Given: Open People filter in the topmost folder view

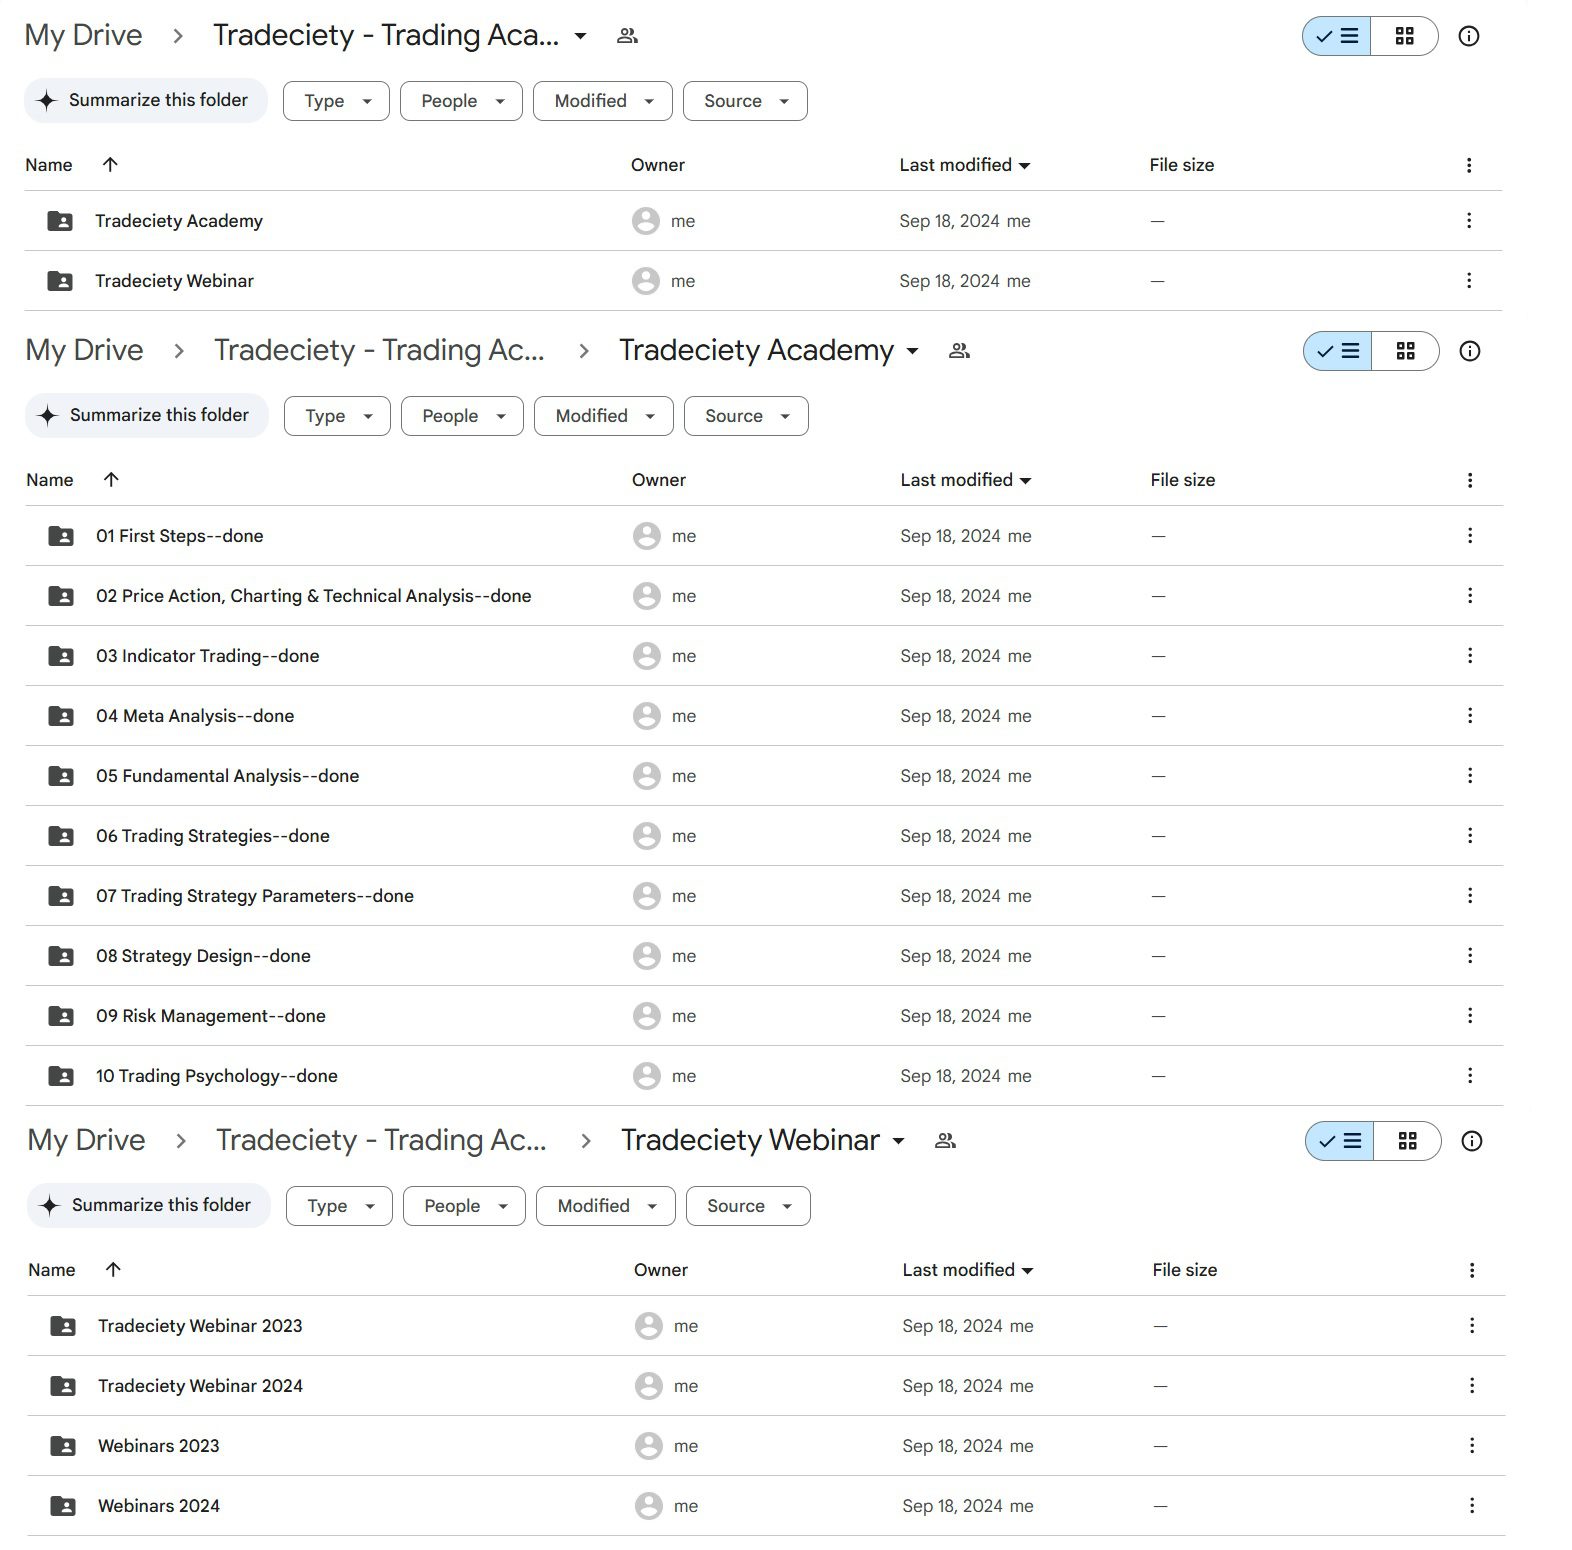Looking at the screenshot, I should tap(461, 101).
